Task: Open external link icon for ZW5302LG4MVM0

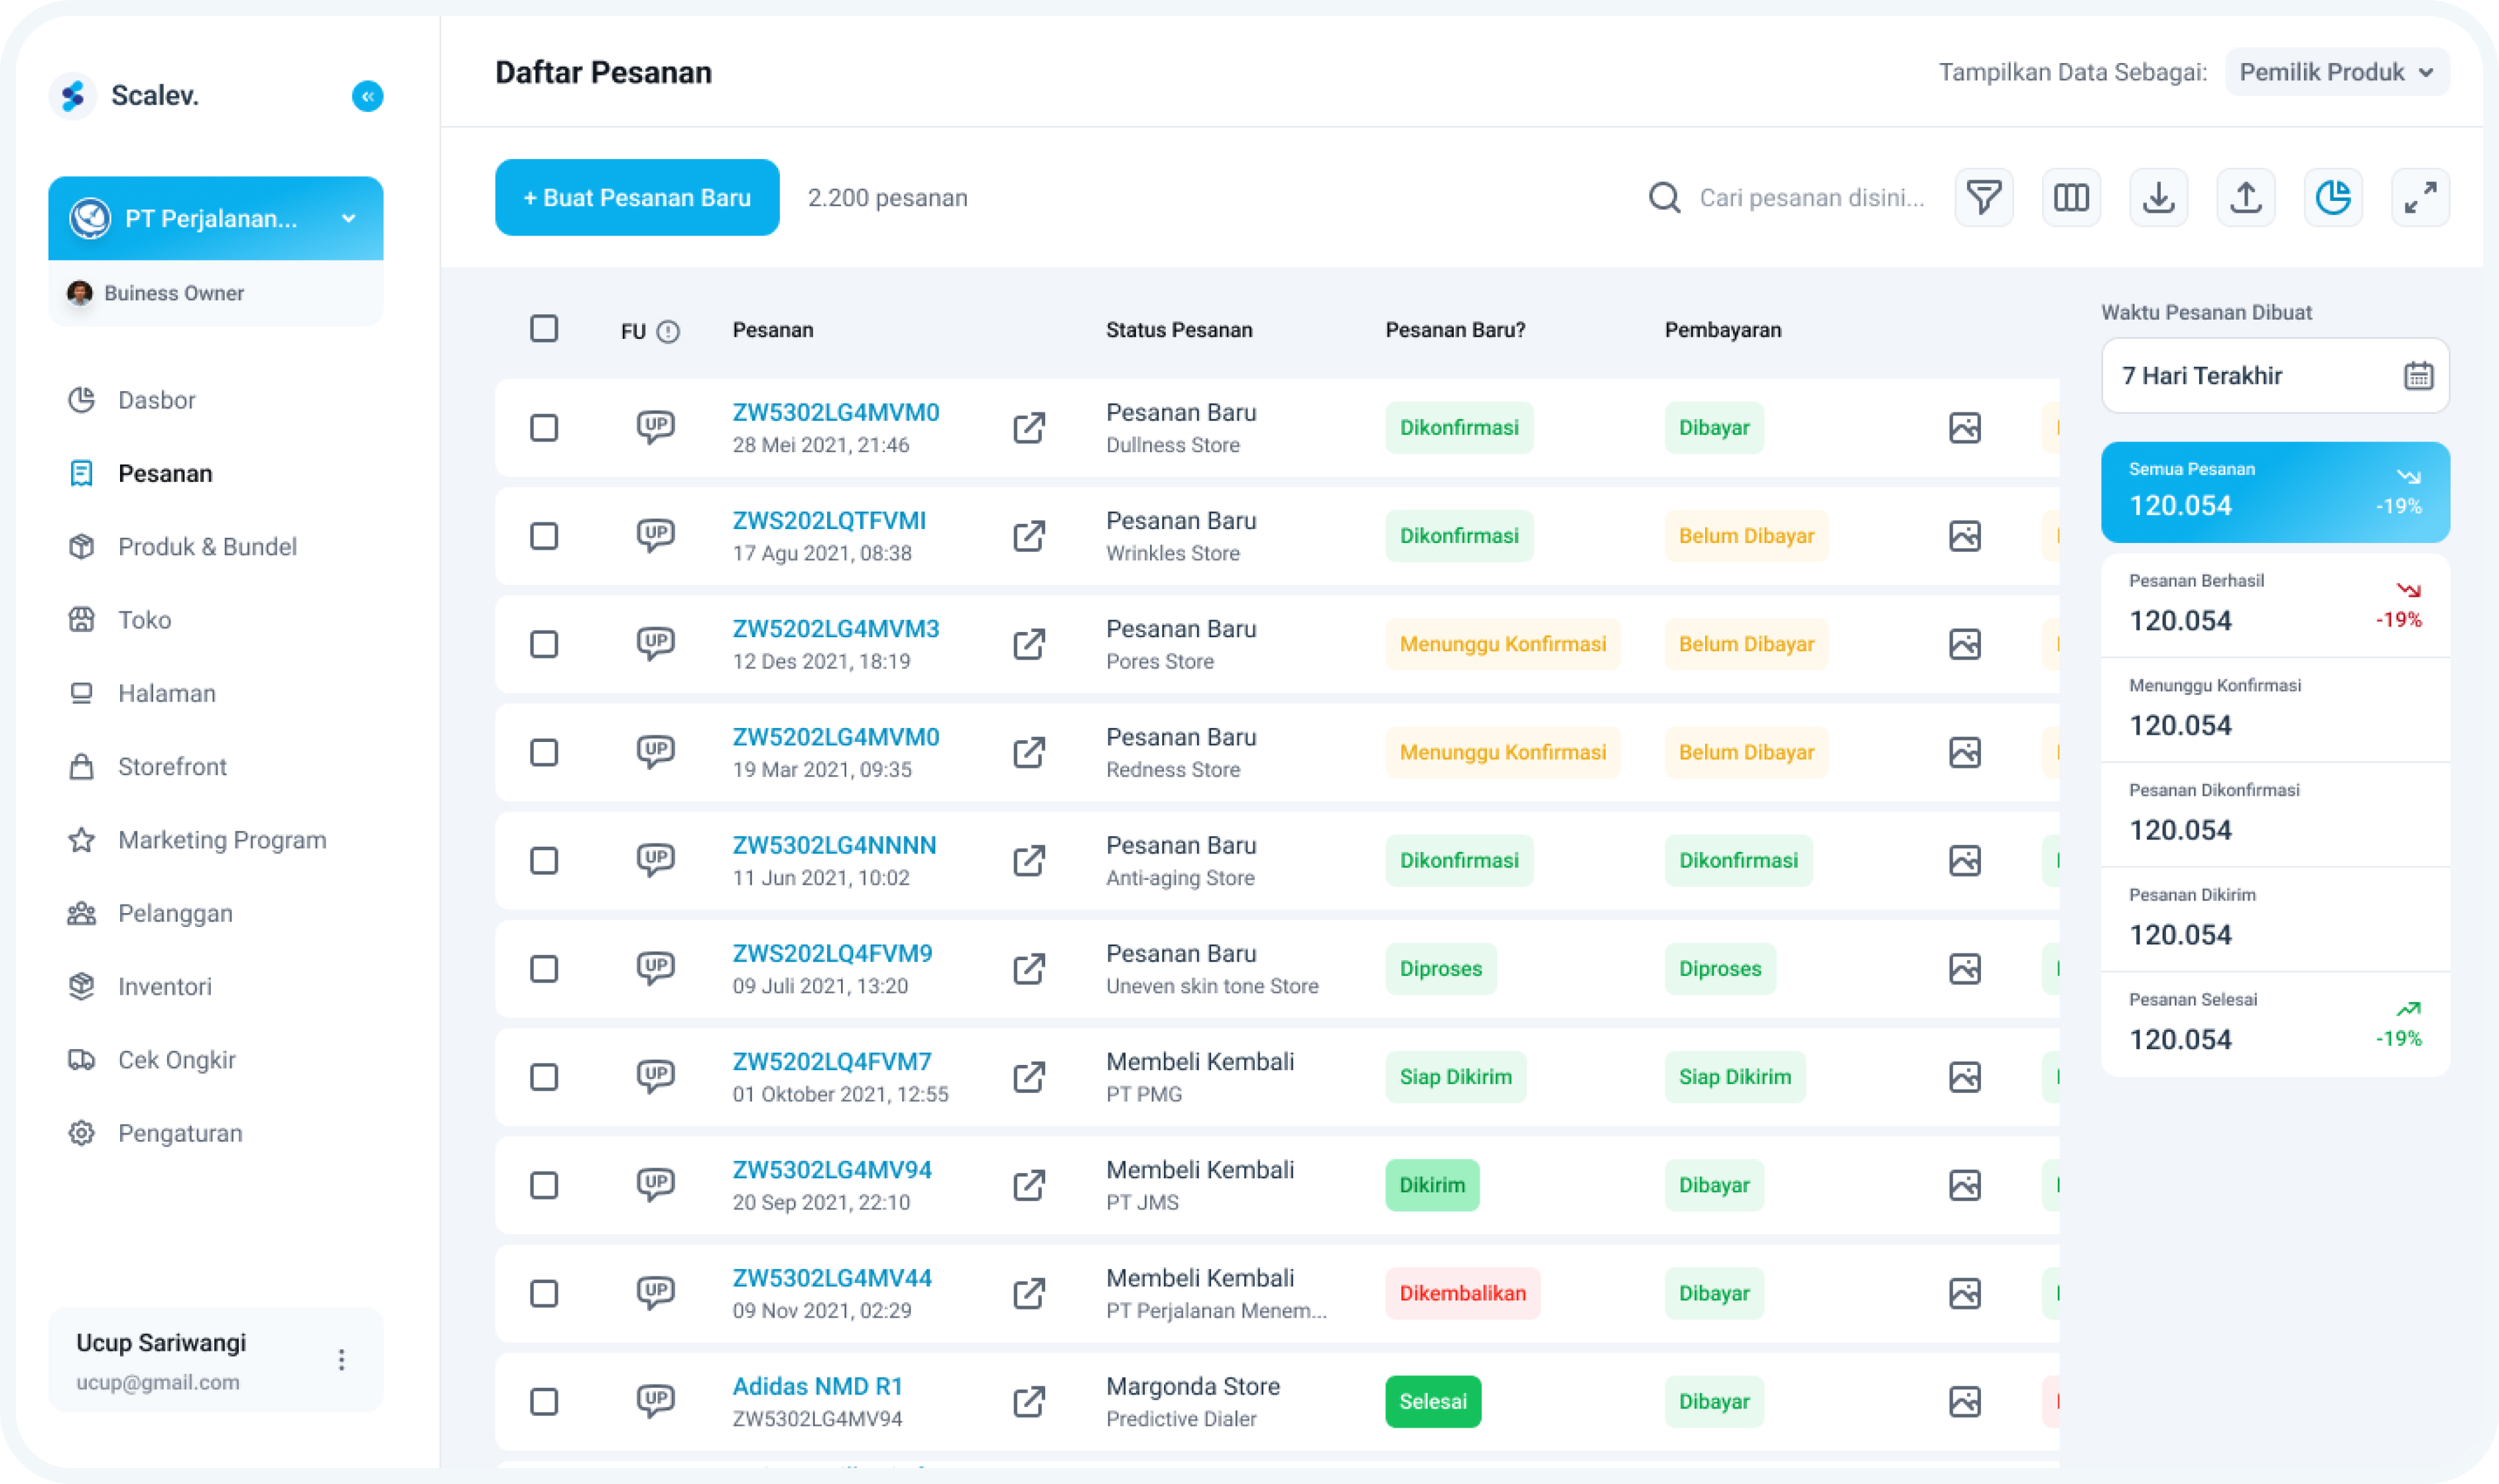Action: (x=1029, y=427)
